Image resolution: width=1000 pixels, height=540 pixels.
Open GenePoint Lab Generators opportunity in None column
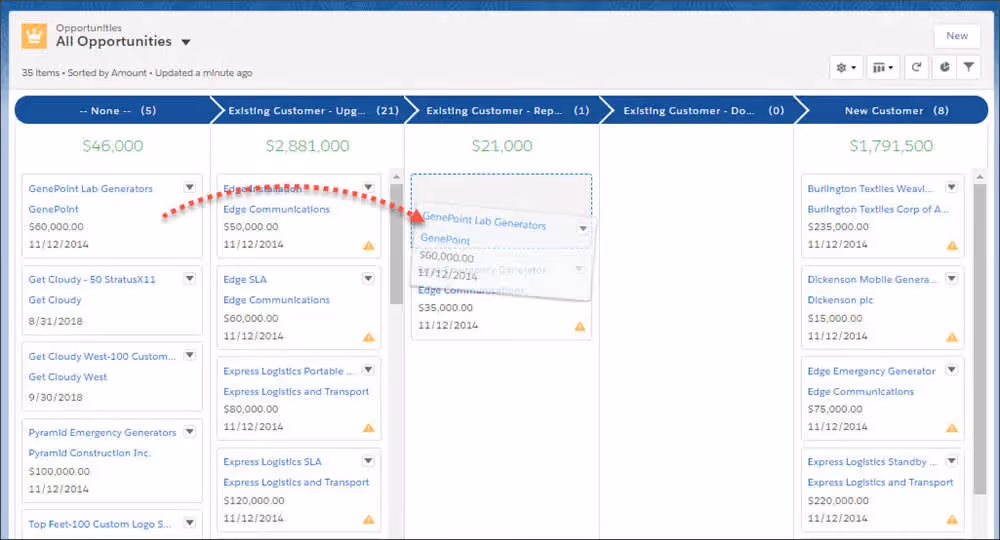point(91,189)
